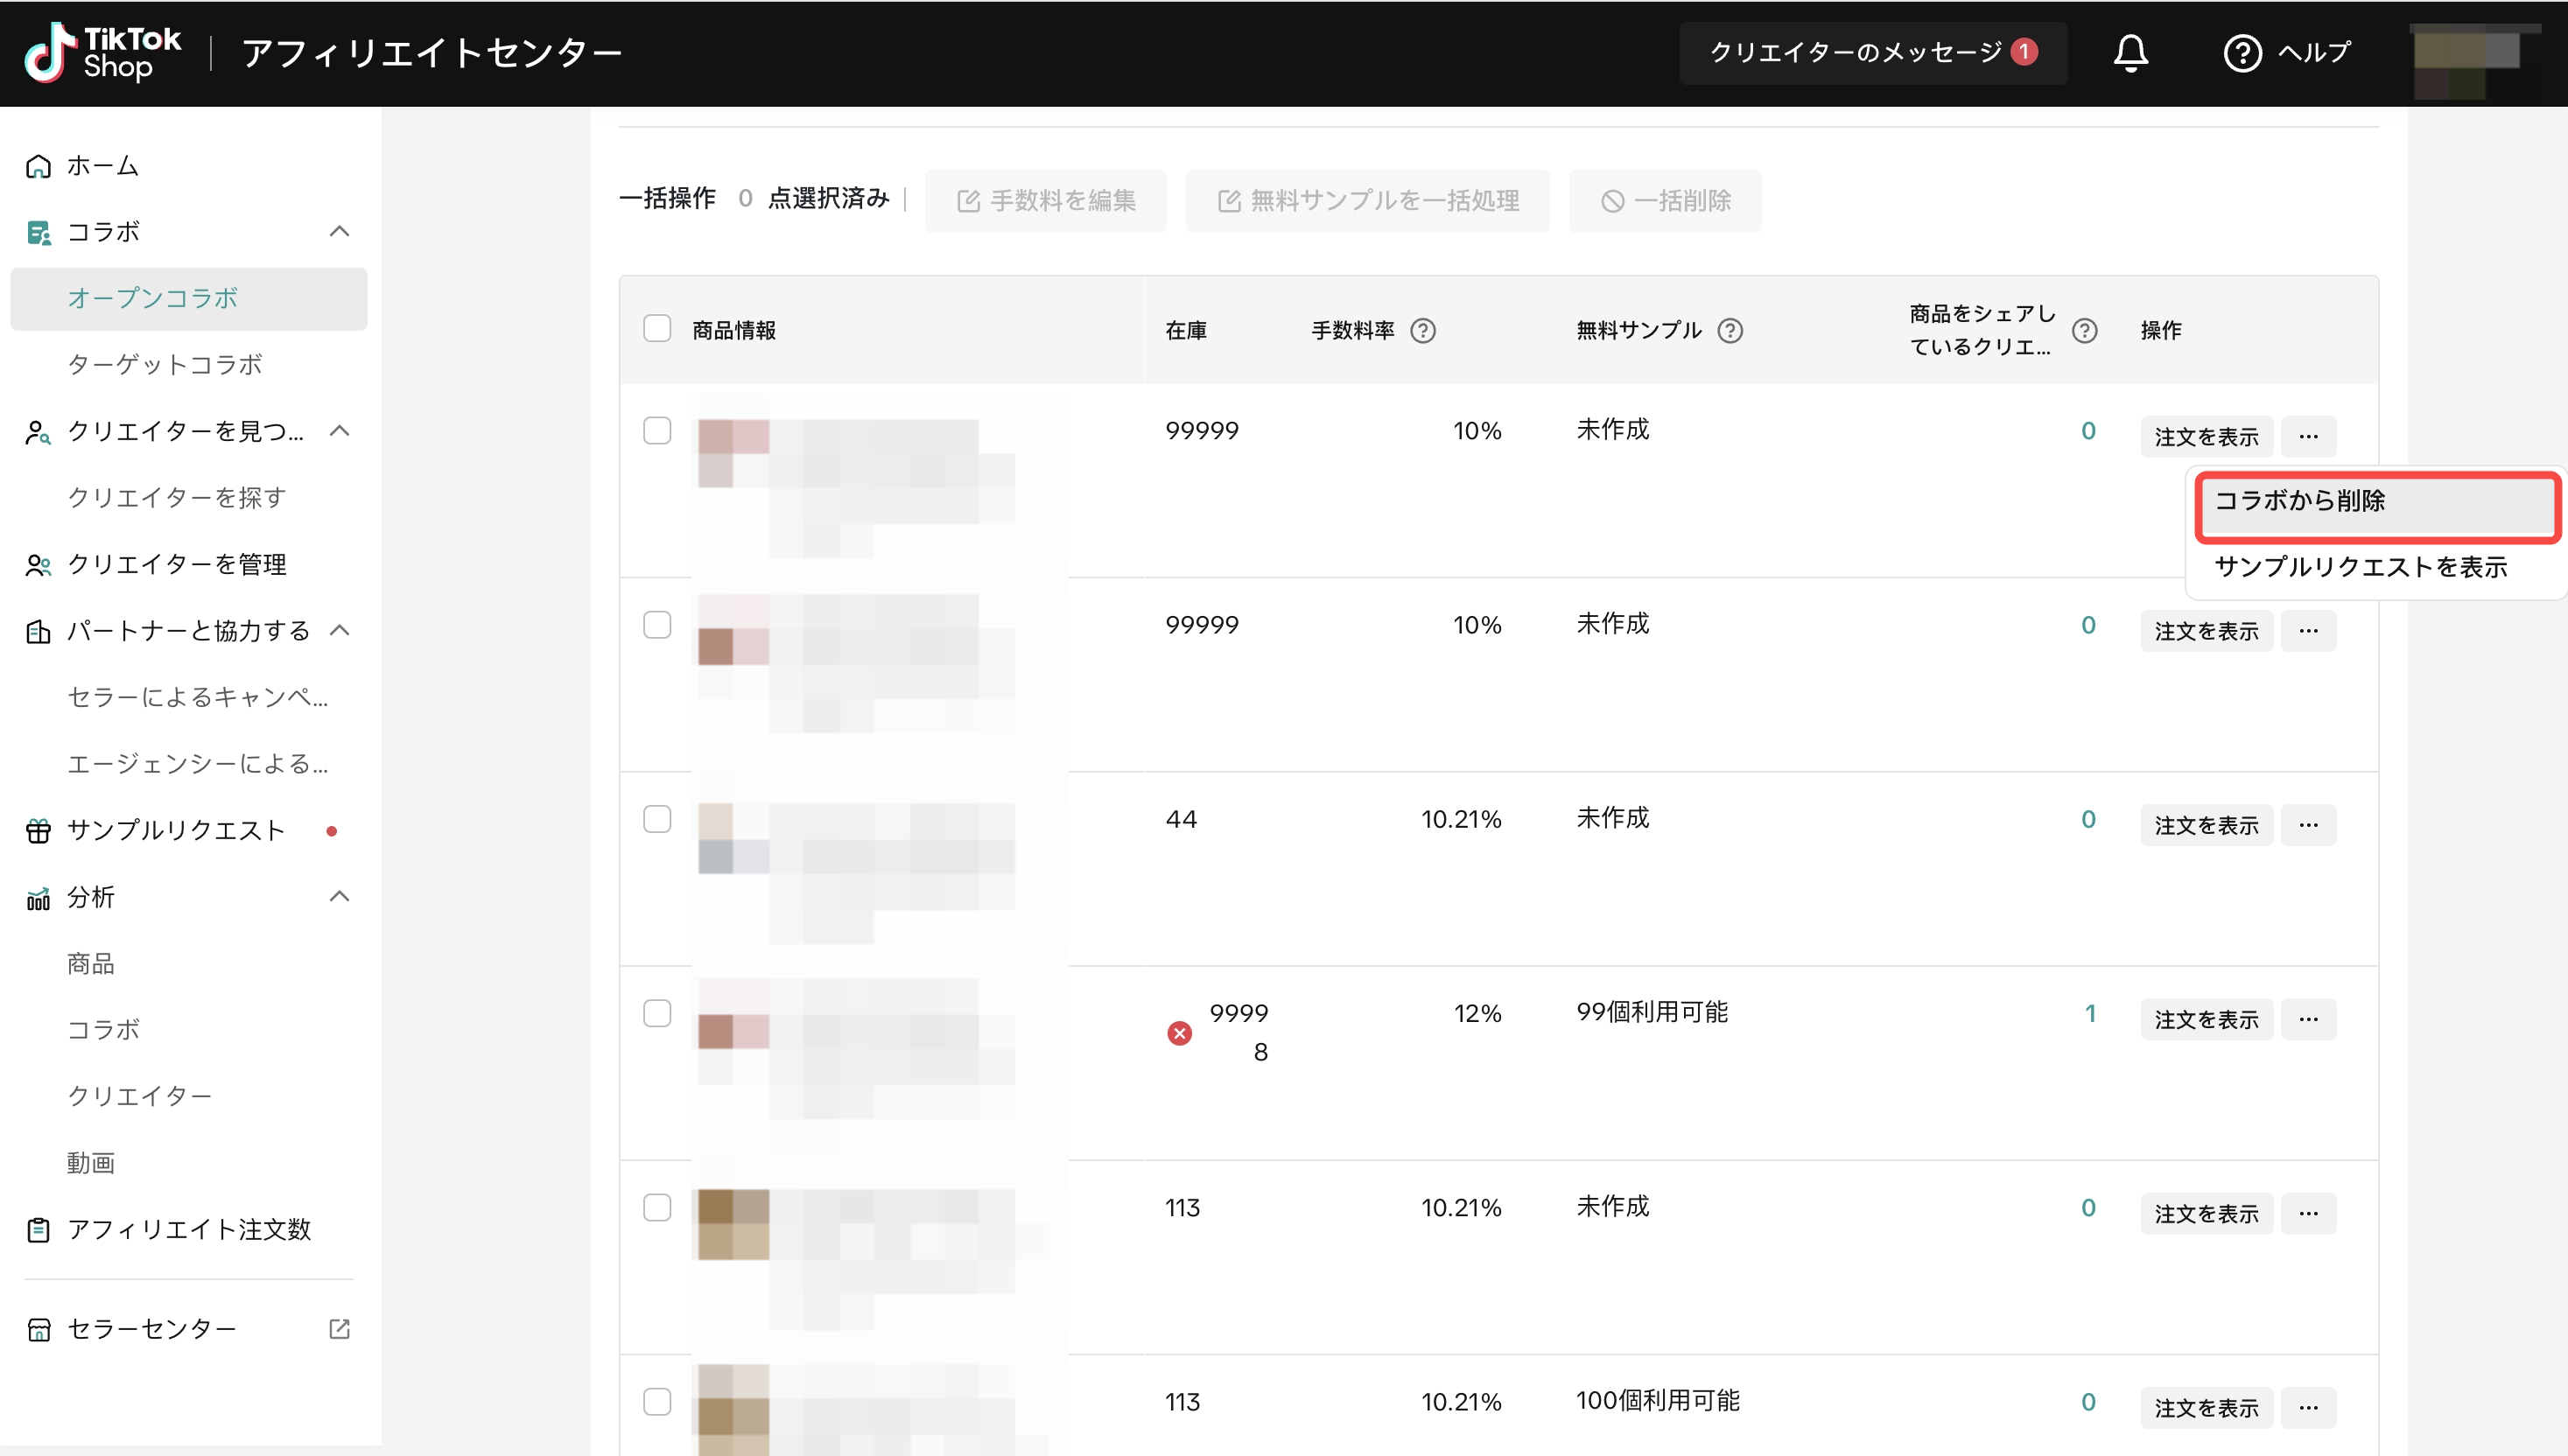The width and height of the screenshot is (2568, 1456).
Task: Click help icon beside 商品をシェアしているクリエ…
Action: point(2084,331)
